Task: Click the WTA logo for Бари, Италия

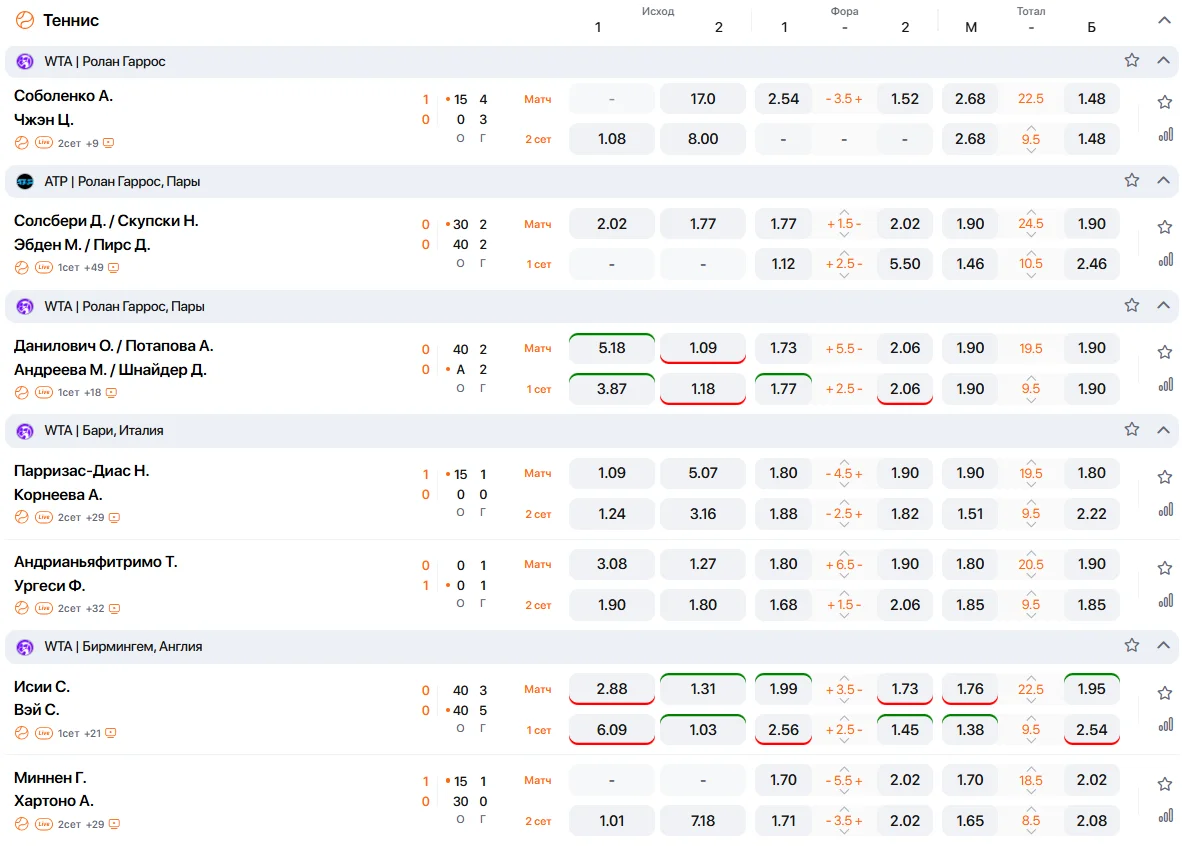Action: (x=25, y=431)
